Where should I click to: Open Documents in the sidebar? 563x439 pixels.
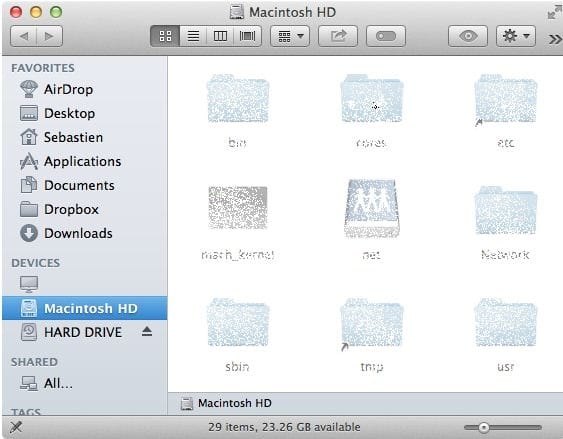pos(84,185)
